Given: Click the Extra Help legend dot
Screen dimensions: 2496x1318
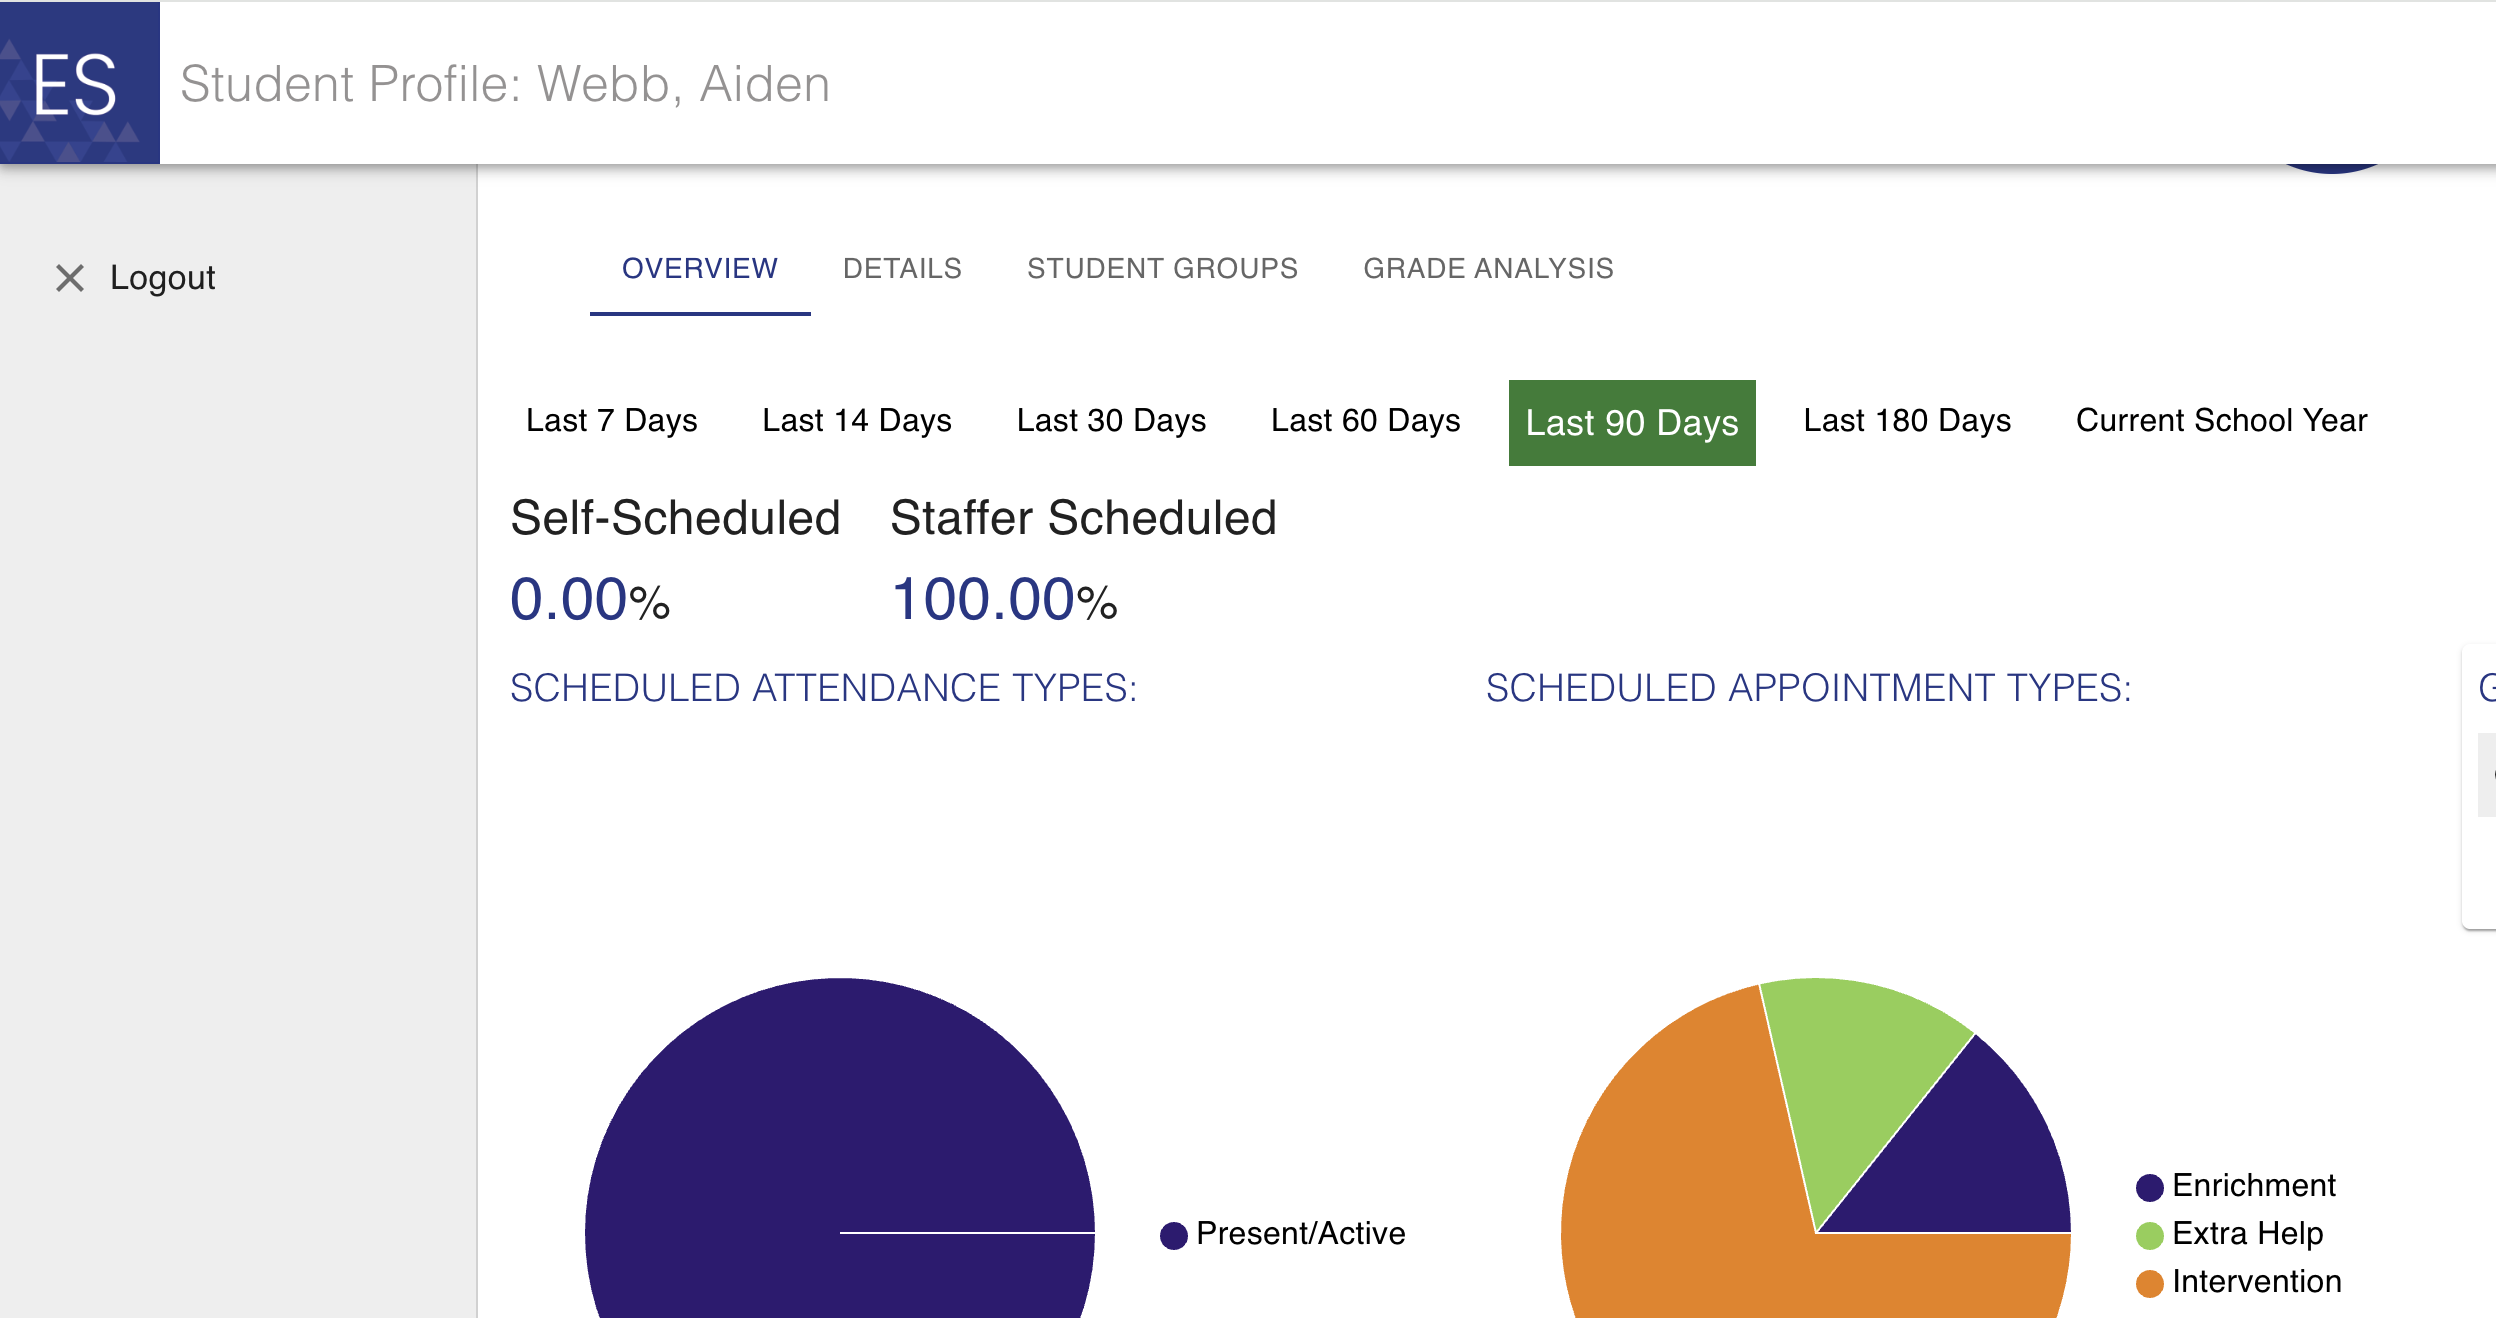Looking at the screenshot, I should pyautogui.click(x=2149, y=1235).
